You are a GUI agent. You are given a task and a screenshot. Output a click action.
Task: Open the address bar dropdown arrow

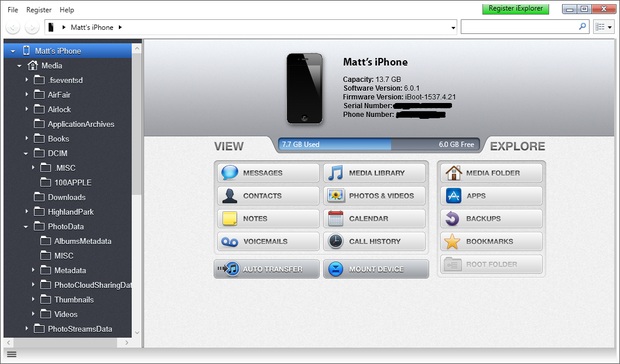[453, 28]
